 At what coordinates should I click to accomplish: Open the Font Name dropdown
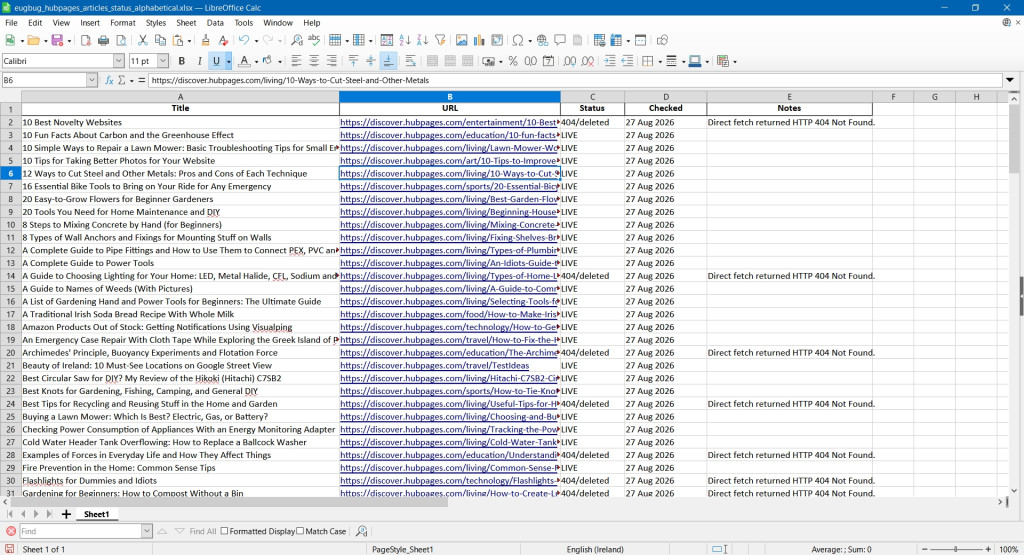coord(118,61)
